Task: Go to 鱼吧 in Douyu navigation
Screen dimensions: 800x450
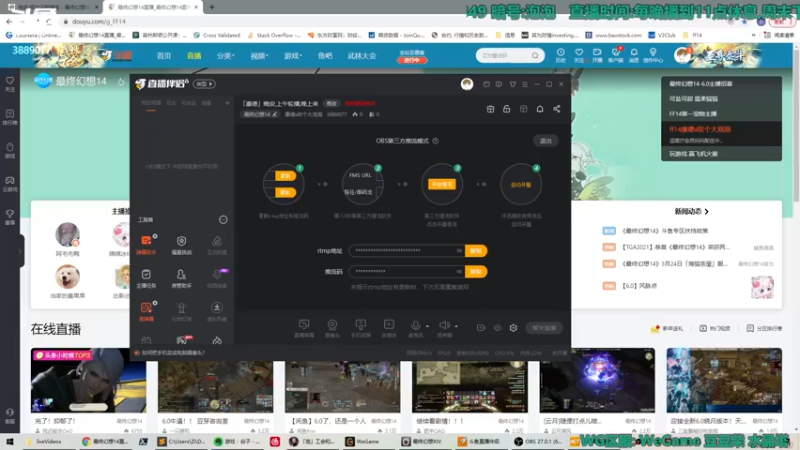Action: point(325,56)
